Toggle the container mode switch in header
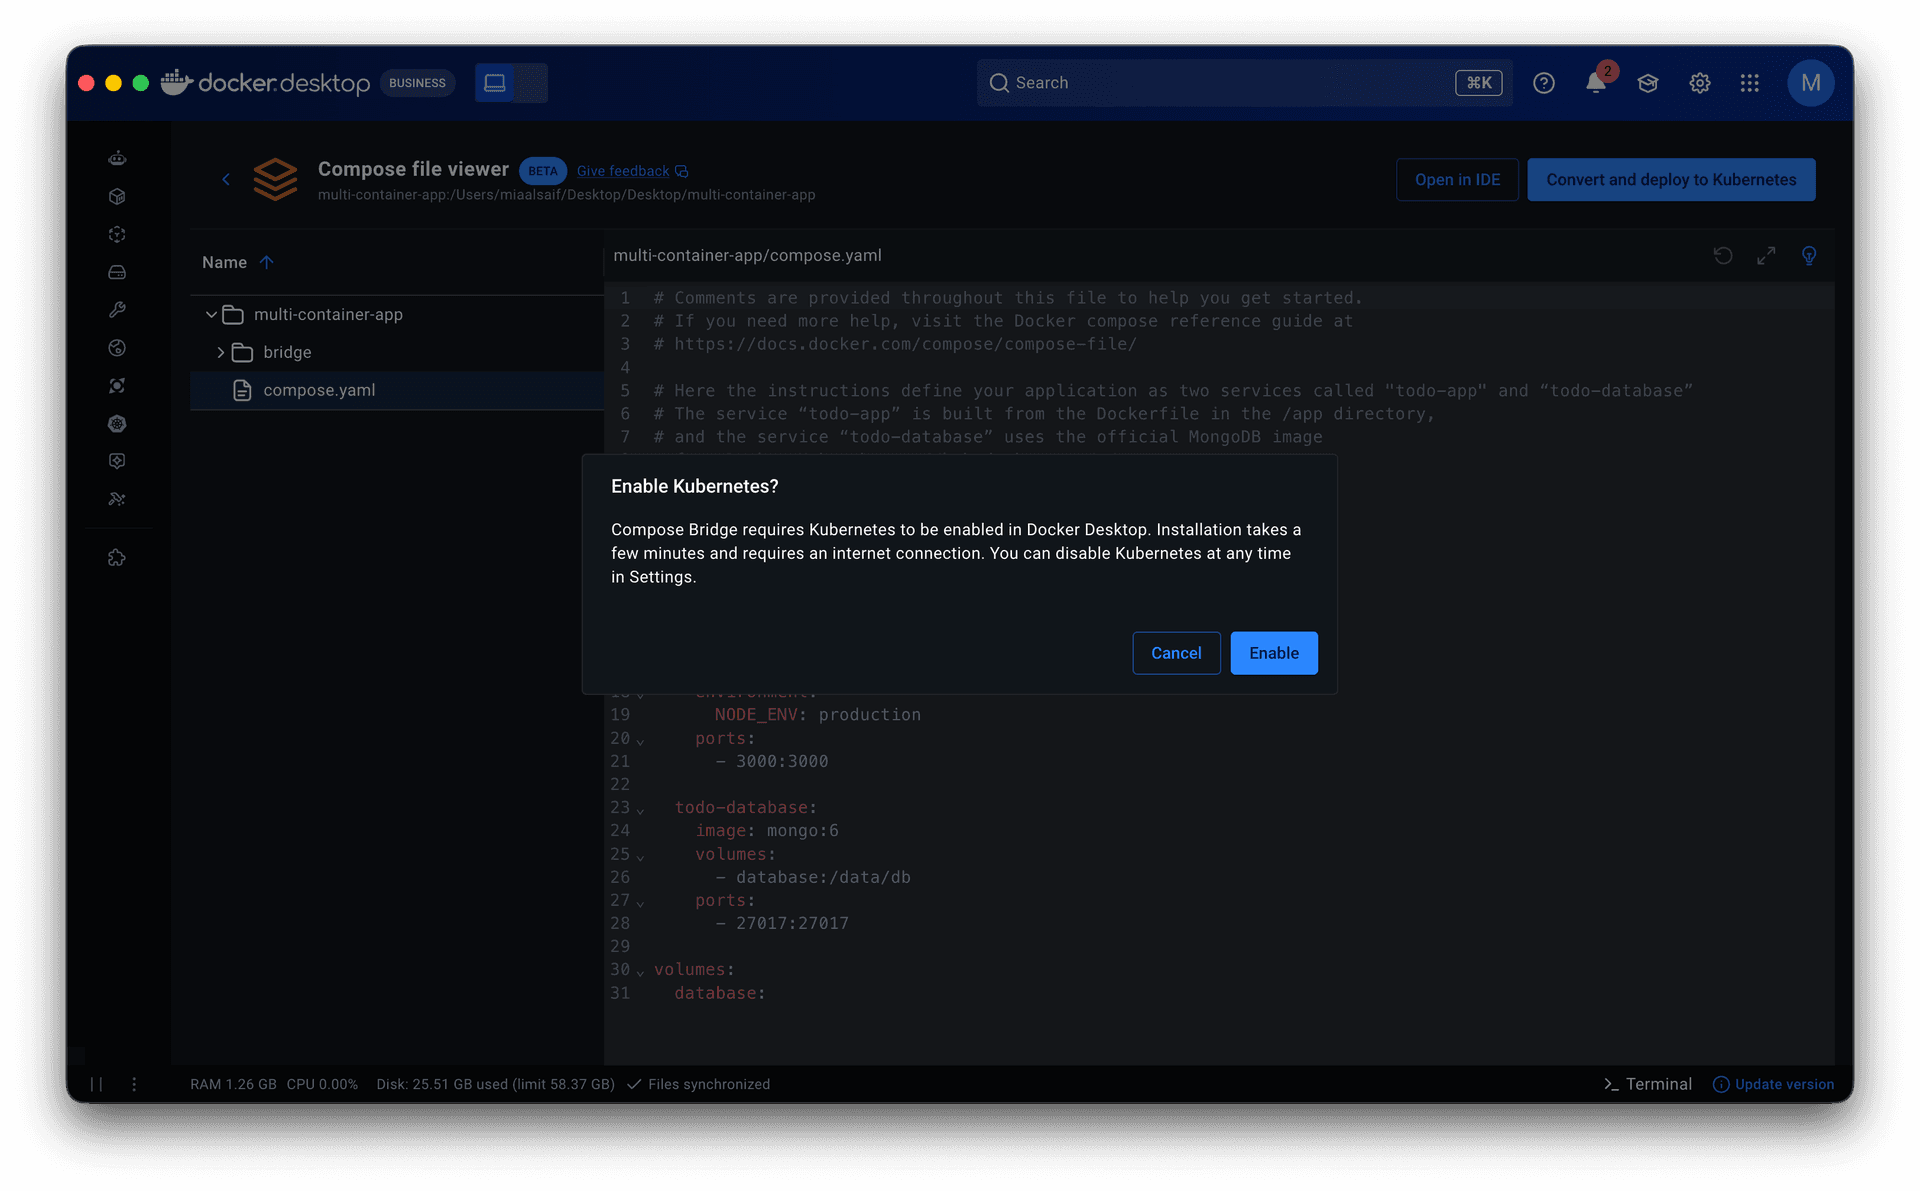The height and width of the screenshot is (1191, 1920). (511, 83)
